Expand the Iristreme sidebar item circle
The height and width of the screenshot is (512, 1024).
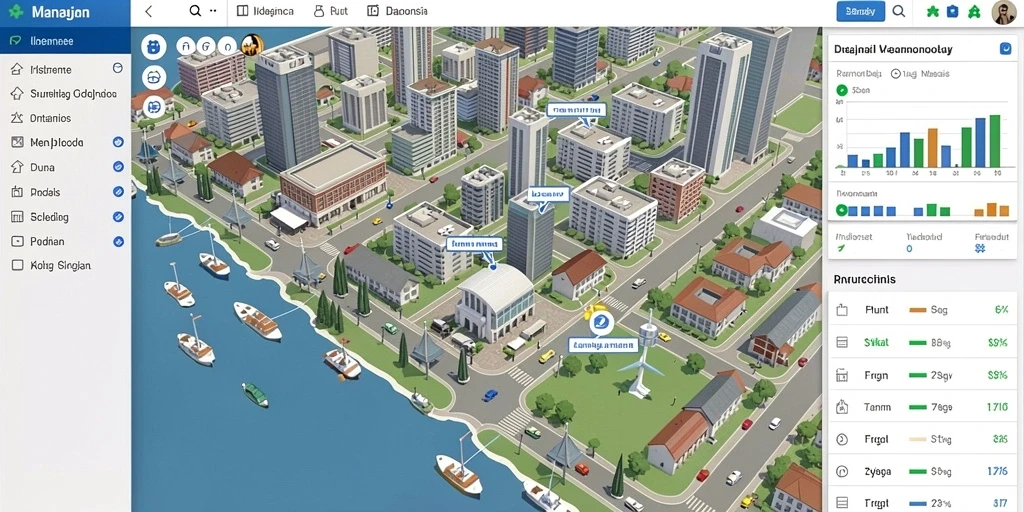coord(118,68)
